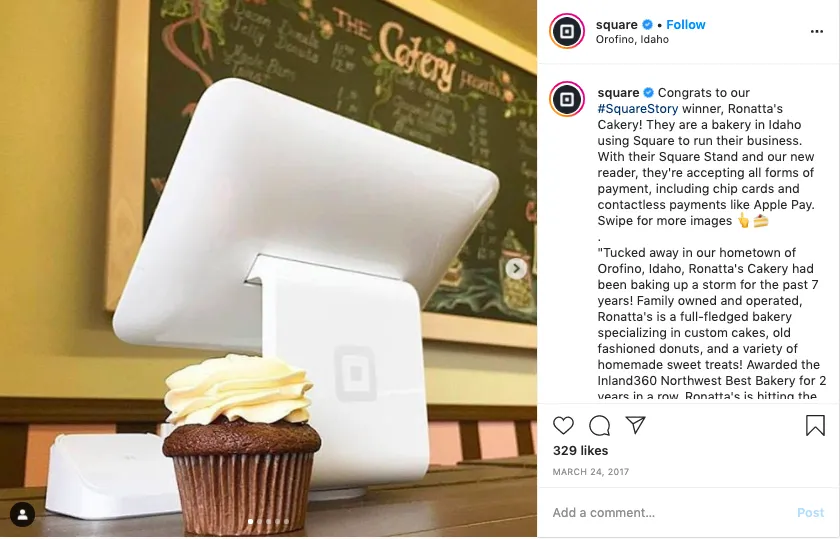Focus the Add a comment field

[670, 513]
